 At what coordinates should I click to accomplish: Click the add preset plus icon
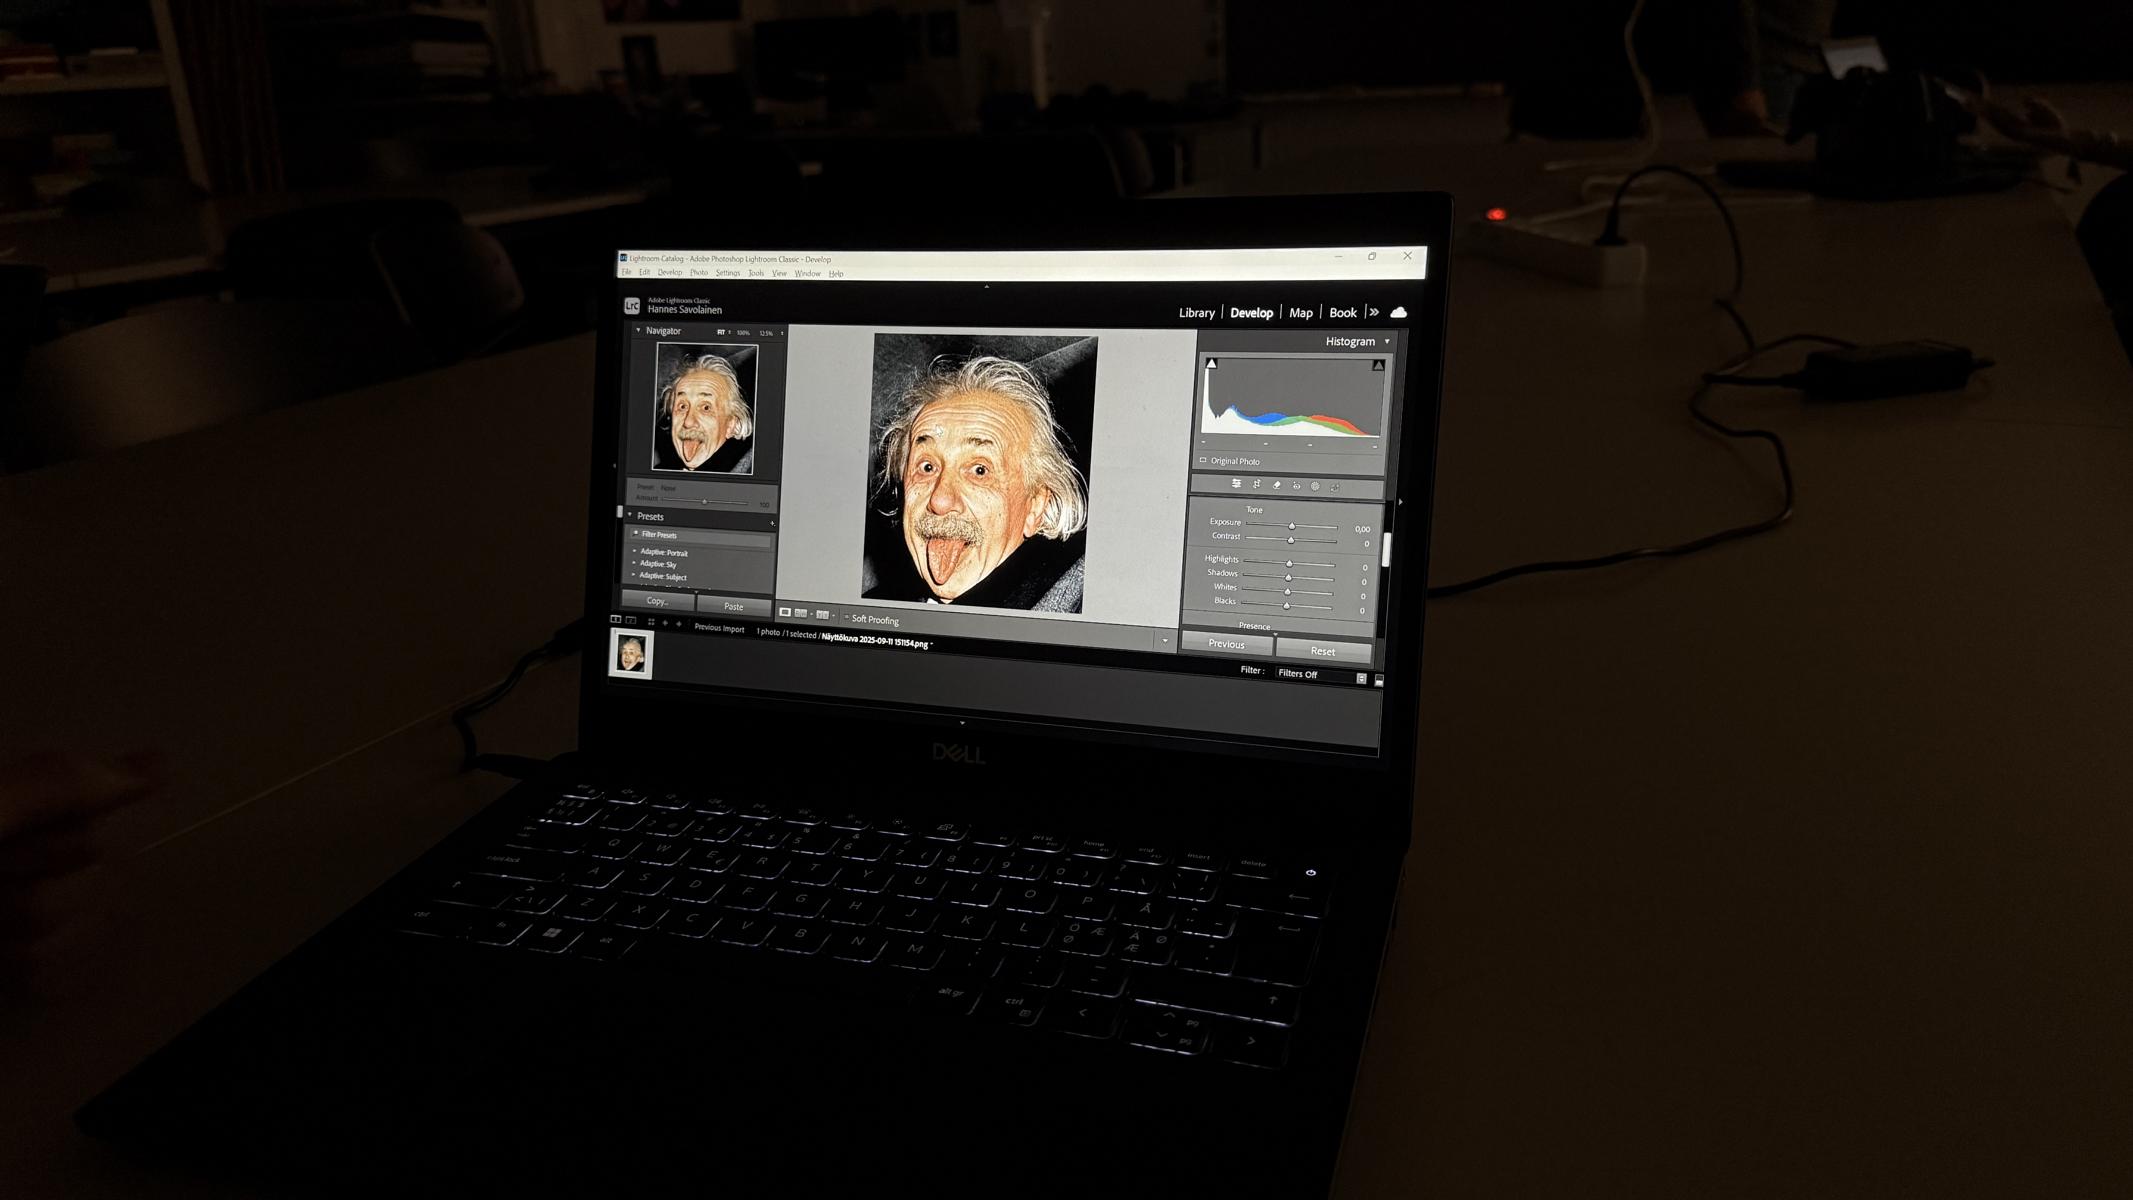click(772, 523)
